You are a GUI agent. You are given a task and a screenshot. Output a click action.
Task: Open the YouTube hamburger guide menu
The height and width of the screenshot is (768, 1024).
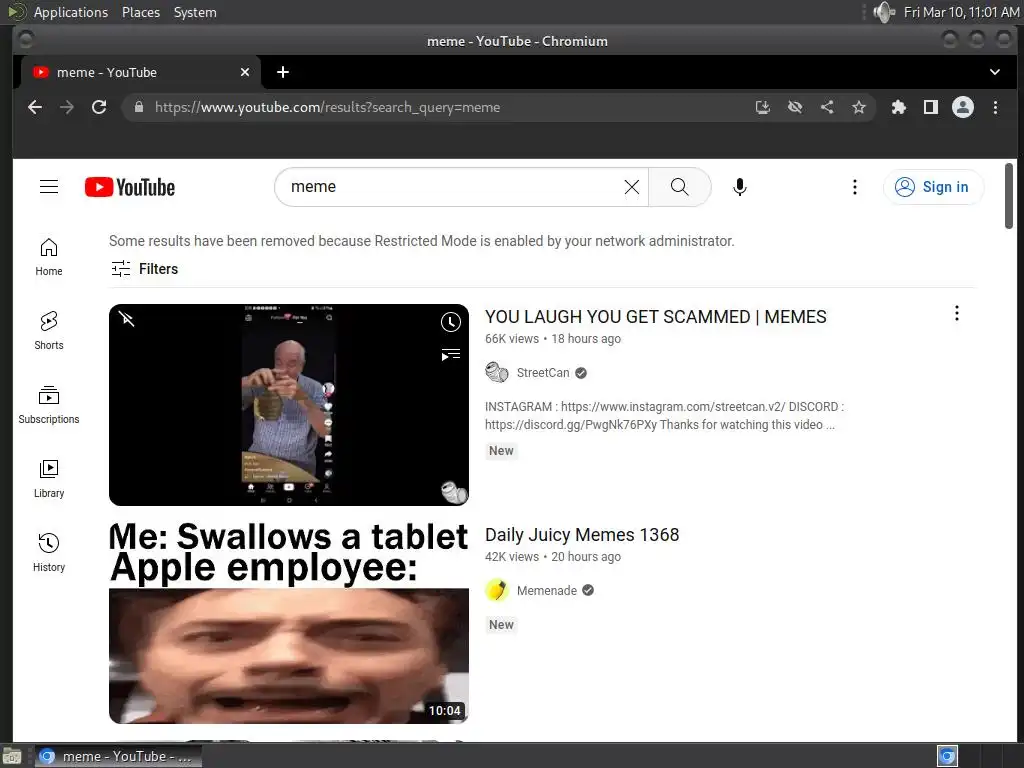[x=49, y=187]
